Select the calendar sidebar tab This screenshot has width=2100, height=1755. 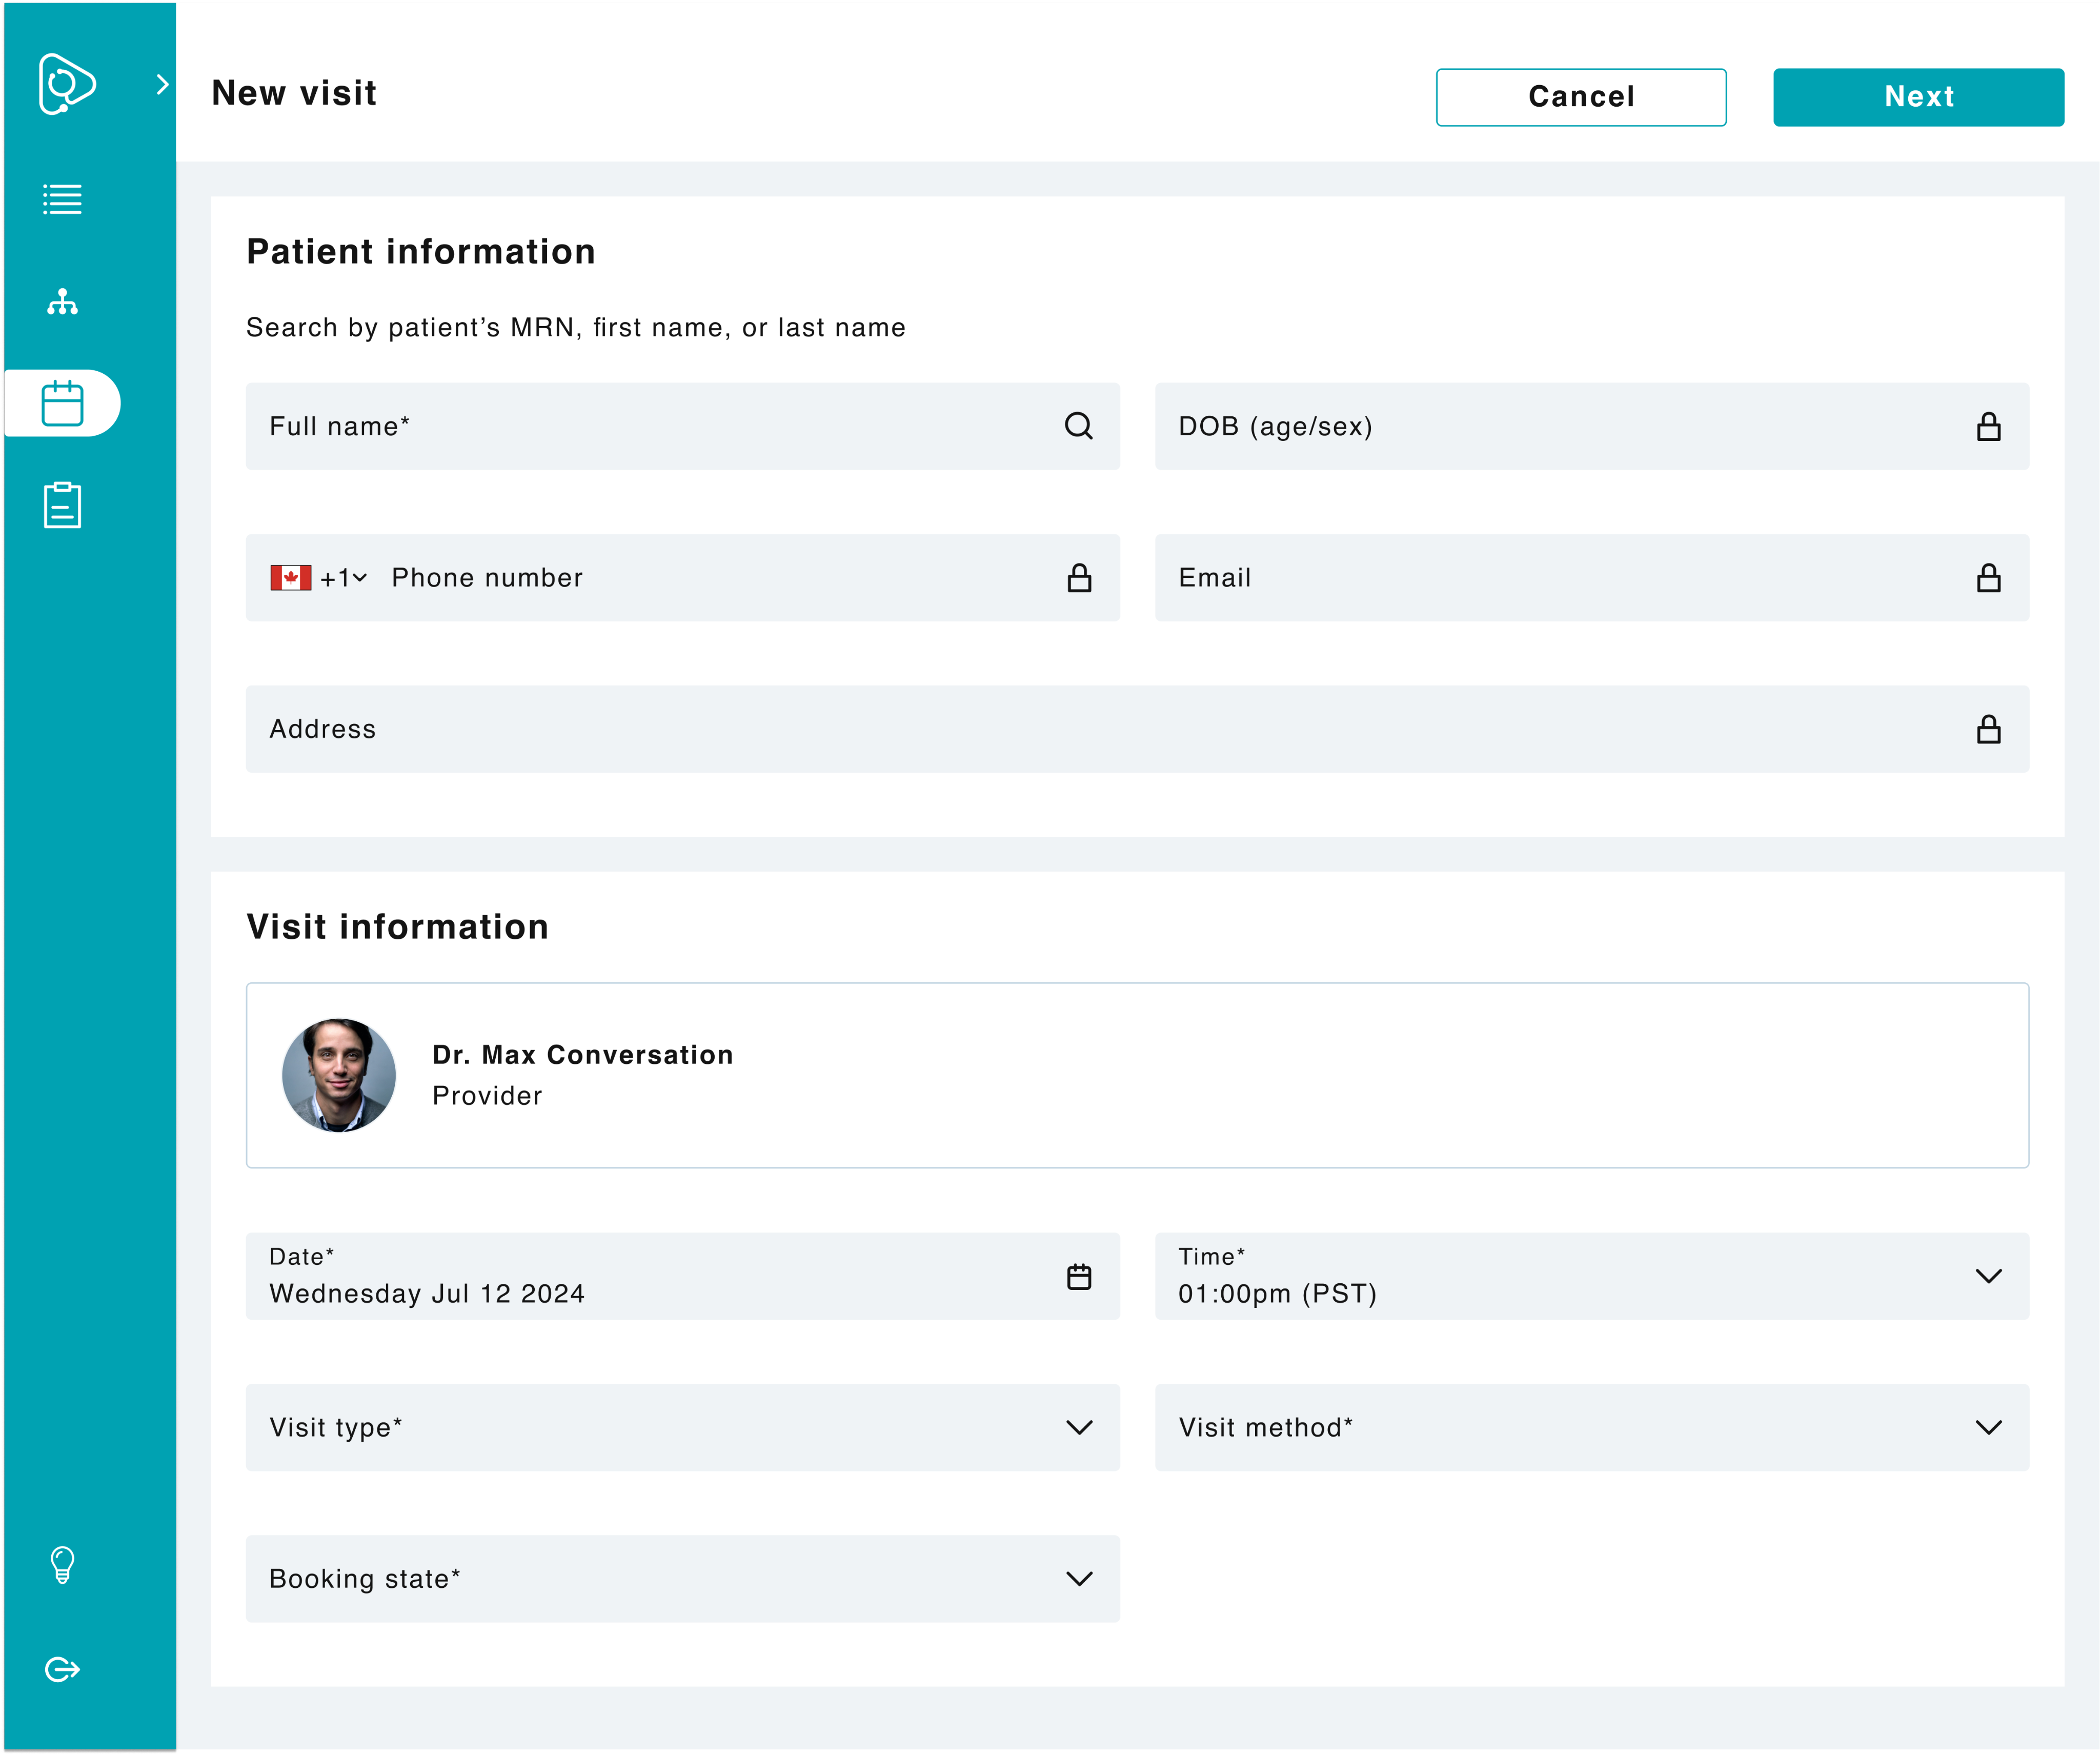pos(62,404)
